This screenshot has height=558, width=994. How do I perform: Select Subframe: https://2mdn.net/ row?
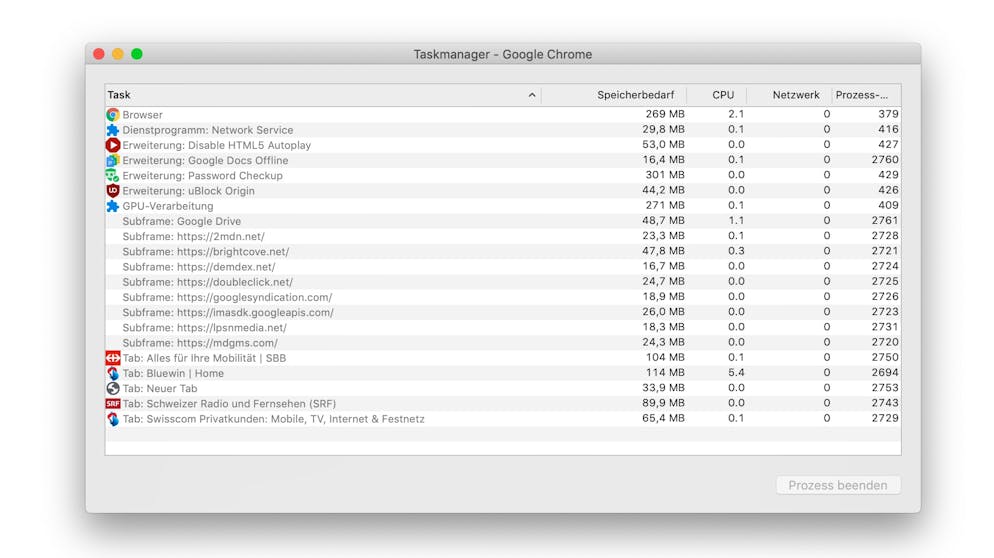503,237
